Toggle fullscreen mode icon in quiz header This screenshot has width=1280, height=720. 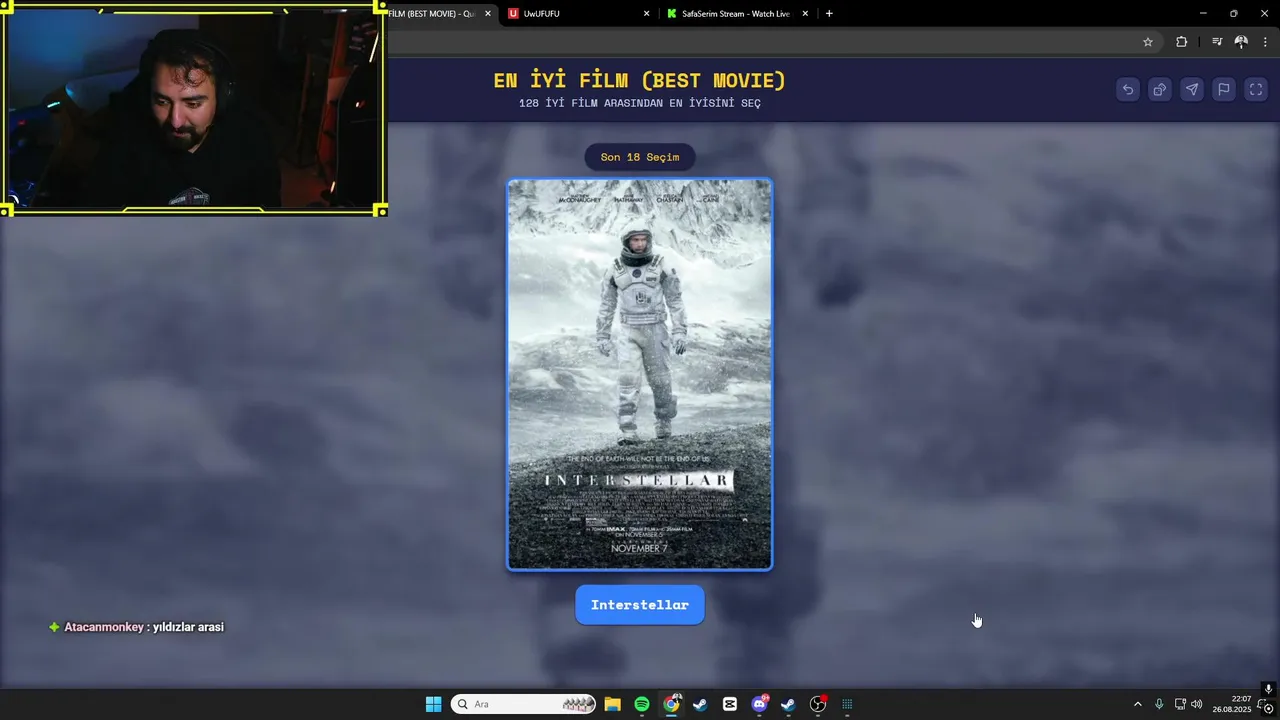(1256, 90)
